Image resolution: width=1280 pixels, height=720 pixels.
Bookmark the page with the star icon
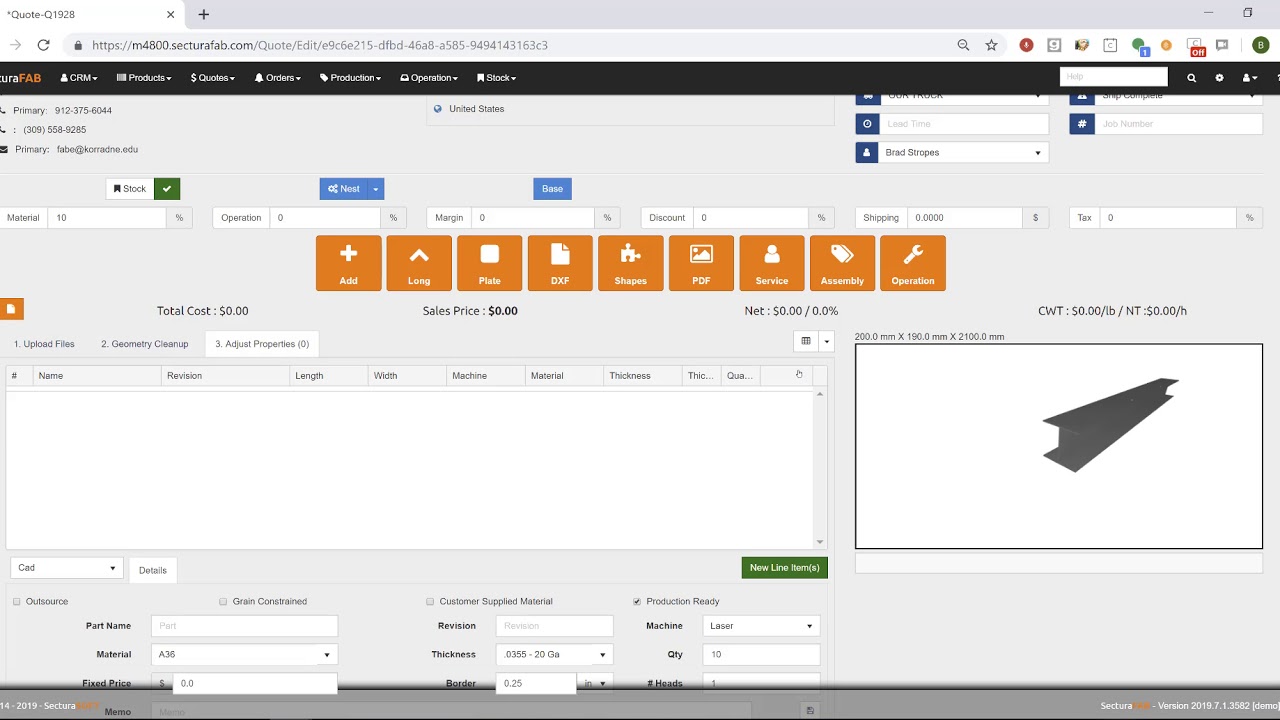[991, 45]
